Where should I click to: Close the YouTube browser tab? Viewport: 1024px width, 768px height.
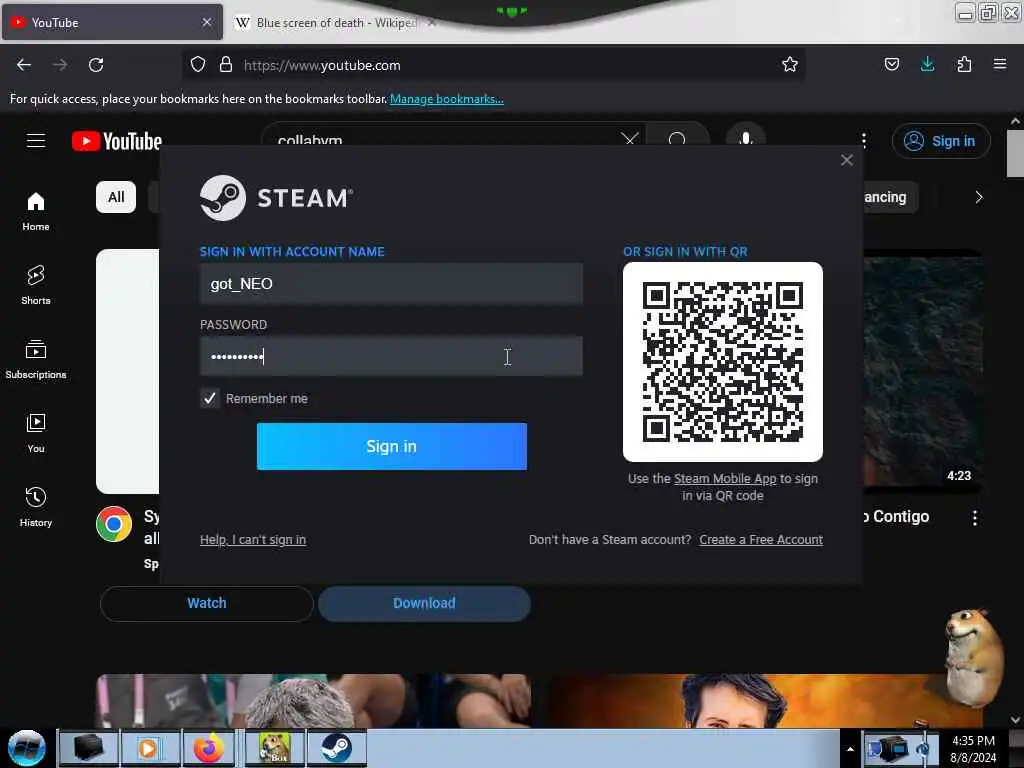coord(206,22)
